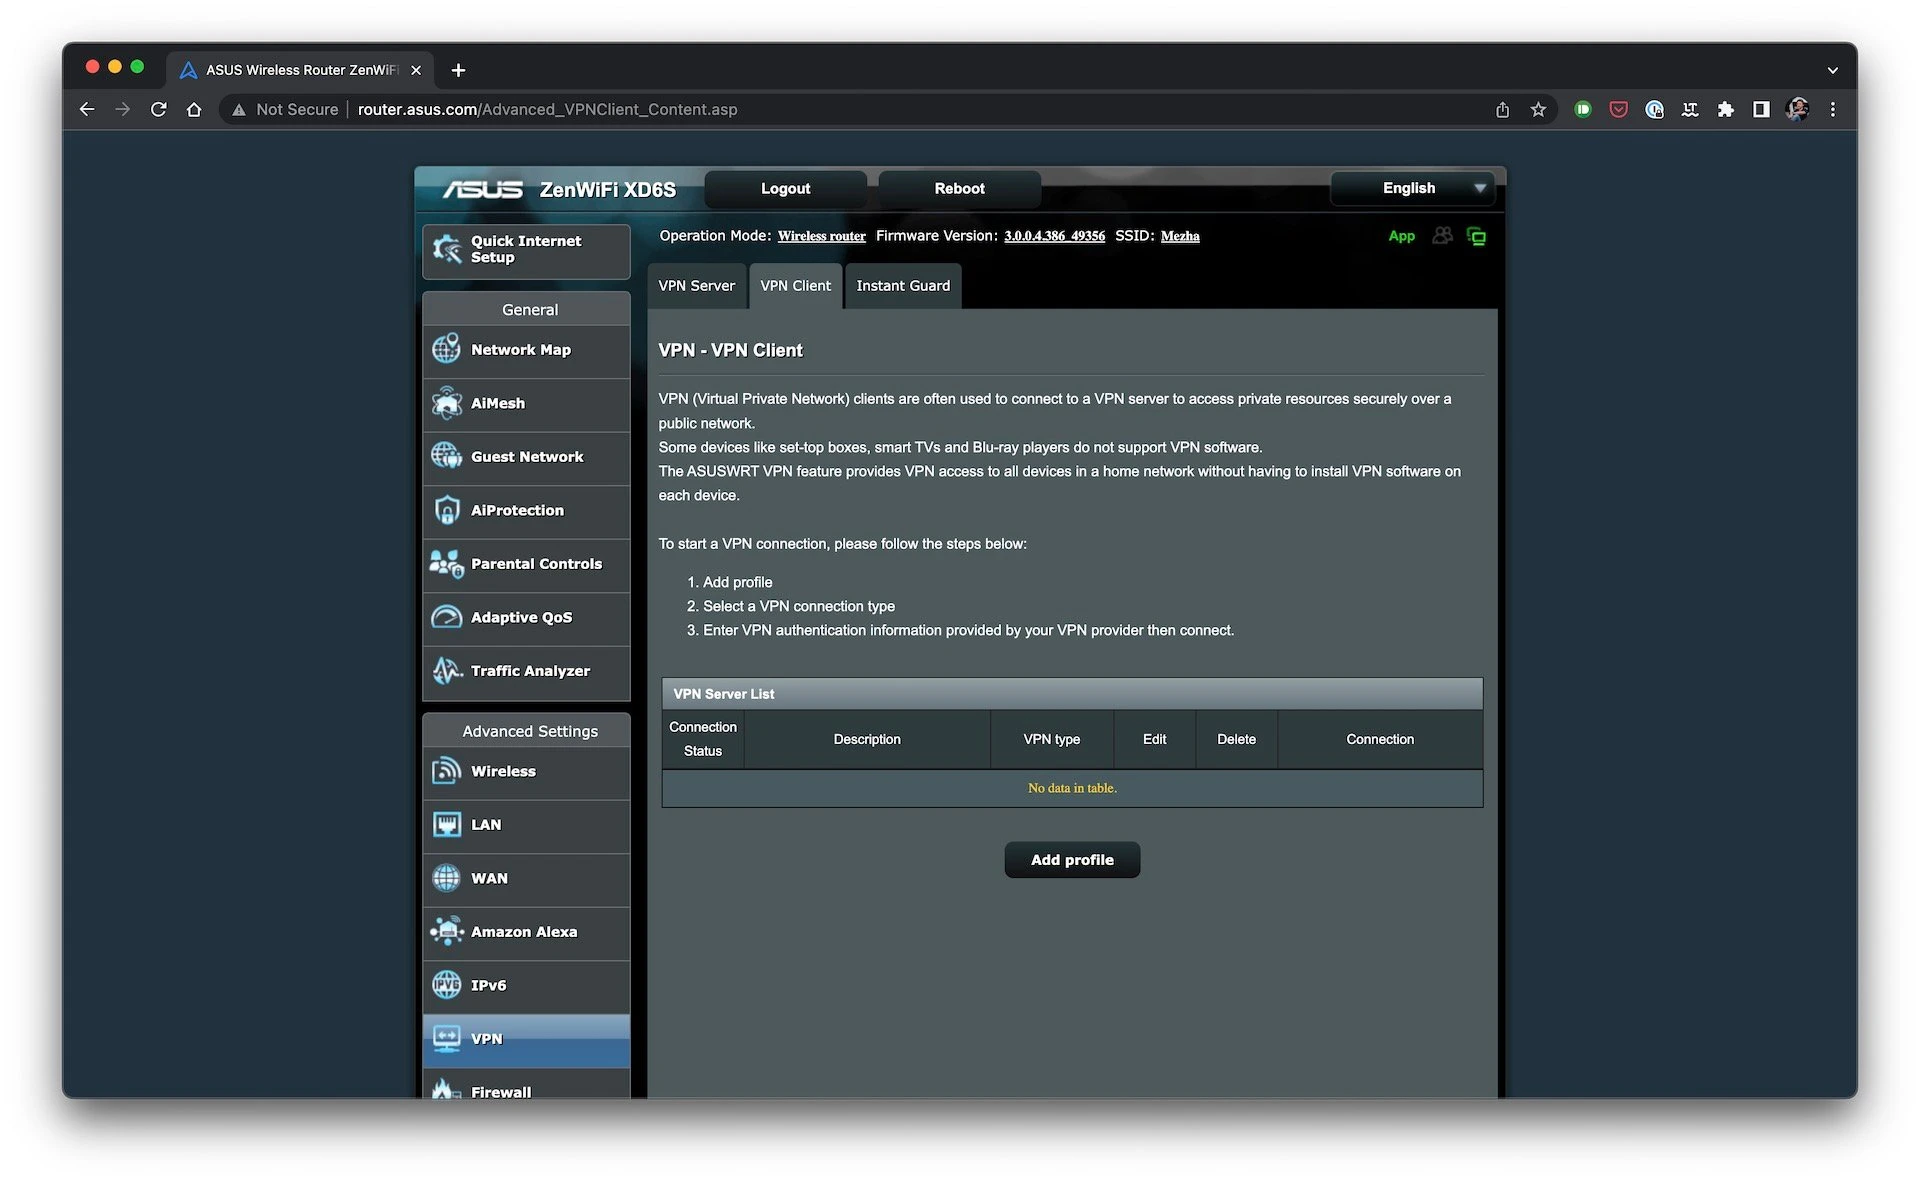The width and height of the screenshot is (1920, 1181).
Task: Expand the tab search chevron
Action: [x=1832, y=70]
